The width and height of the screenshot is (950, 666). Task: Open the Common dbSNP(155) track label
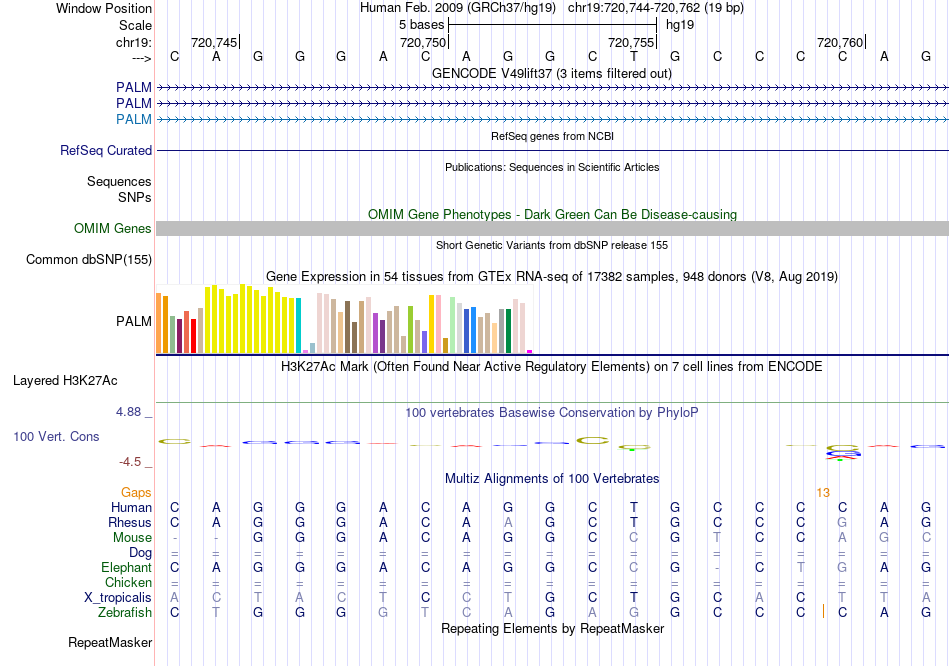click(89, 259)
